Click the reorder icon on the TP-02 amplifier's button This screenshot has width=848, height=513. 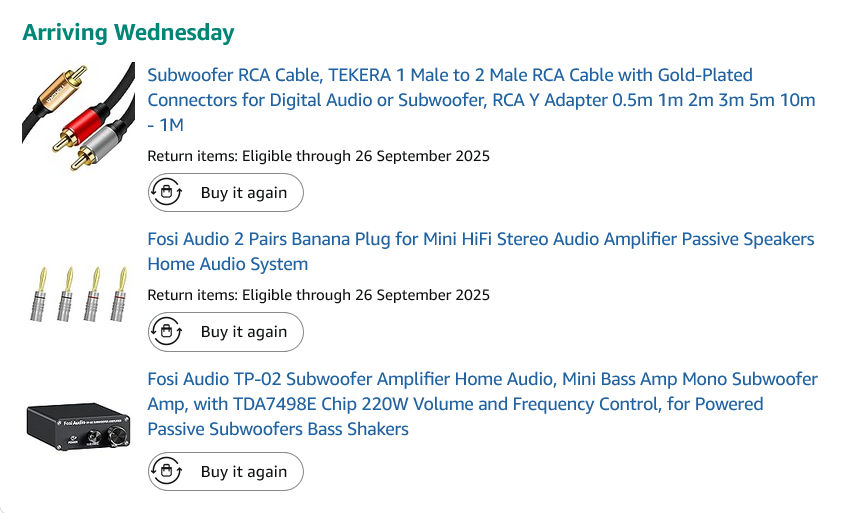(166, 471)
